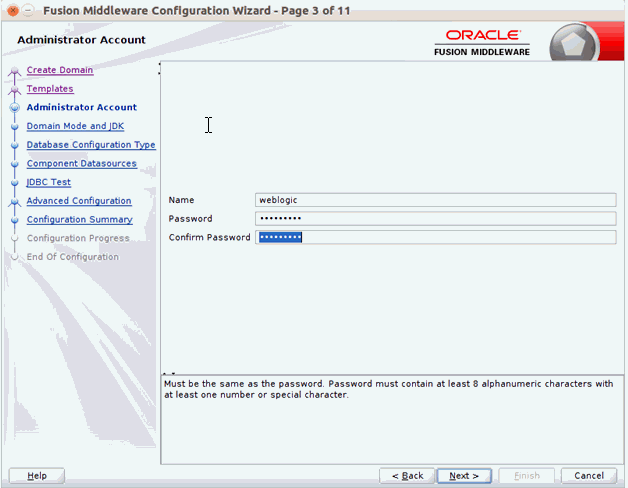Click the Configuration Progress bullet icon
Image resolution: width=628 pixels, height=488 pixels.
(15, 238)
